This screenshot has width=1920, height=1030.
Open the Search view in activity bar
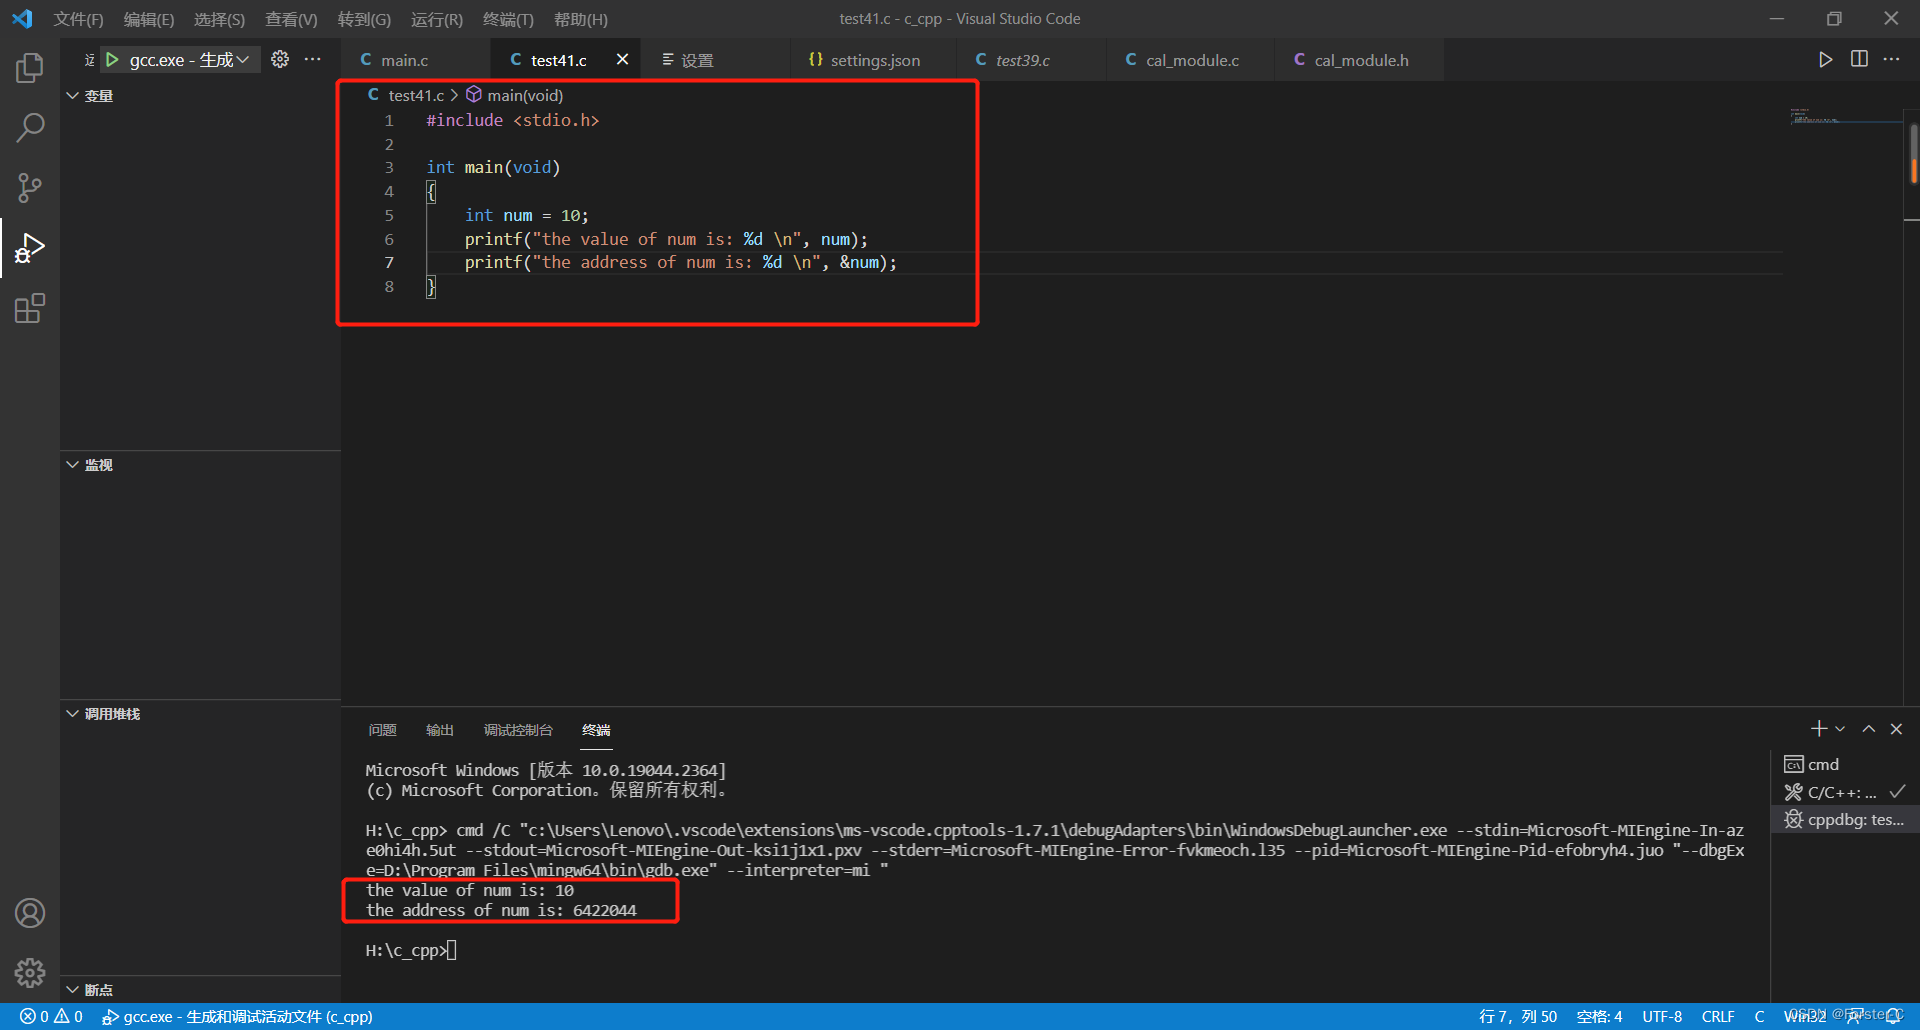pos(30,128)
